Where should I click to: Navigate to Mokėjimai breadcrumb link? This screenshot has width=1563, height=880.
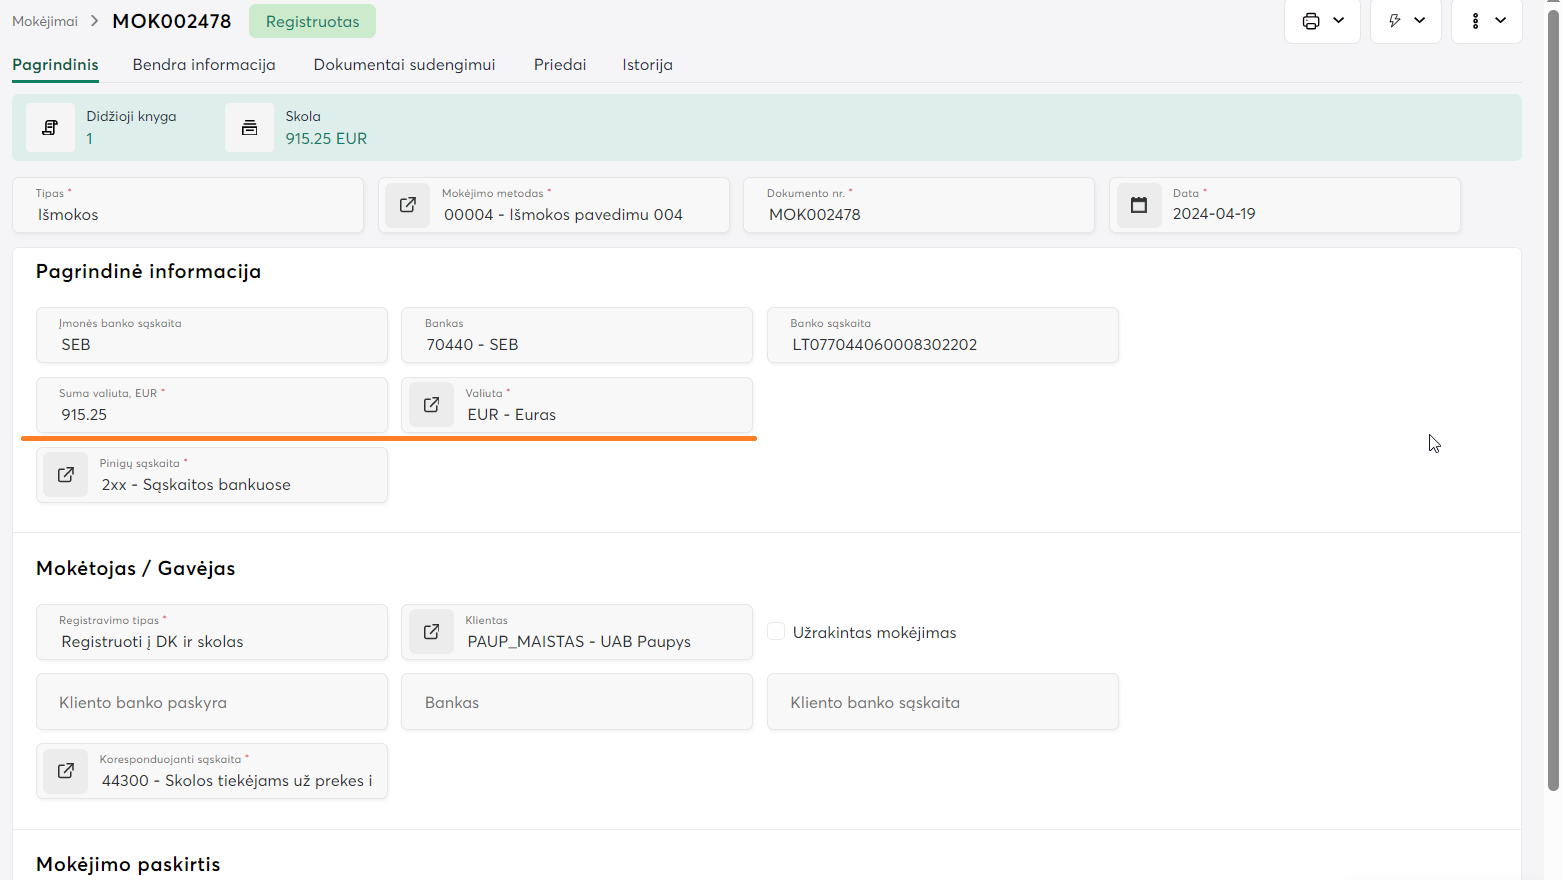click(x=45, y=21)
